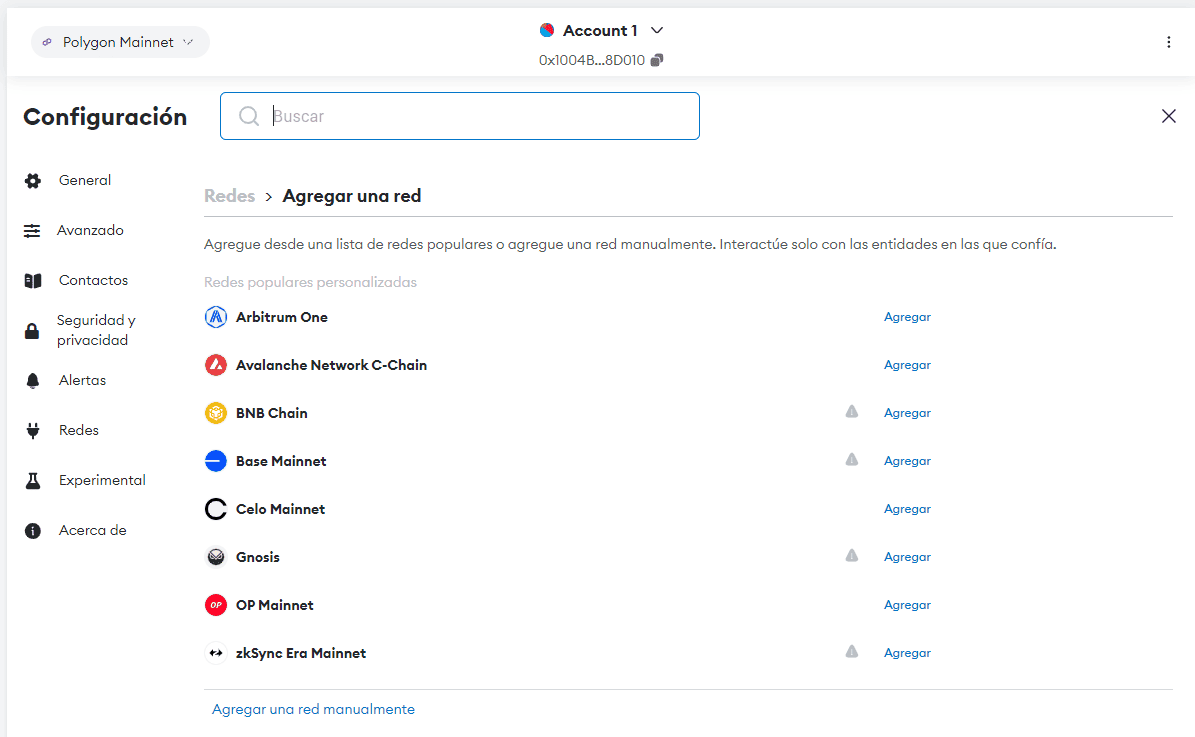Screen dimensions: 1195x737
Task: Click the Experimental flask icon
Action: [x=33, y=481]
